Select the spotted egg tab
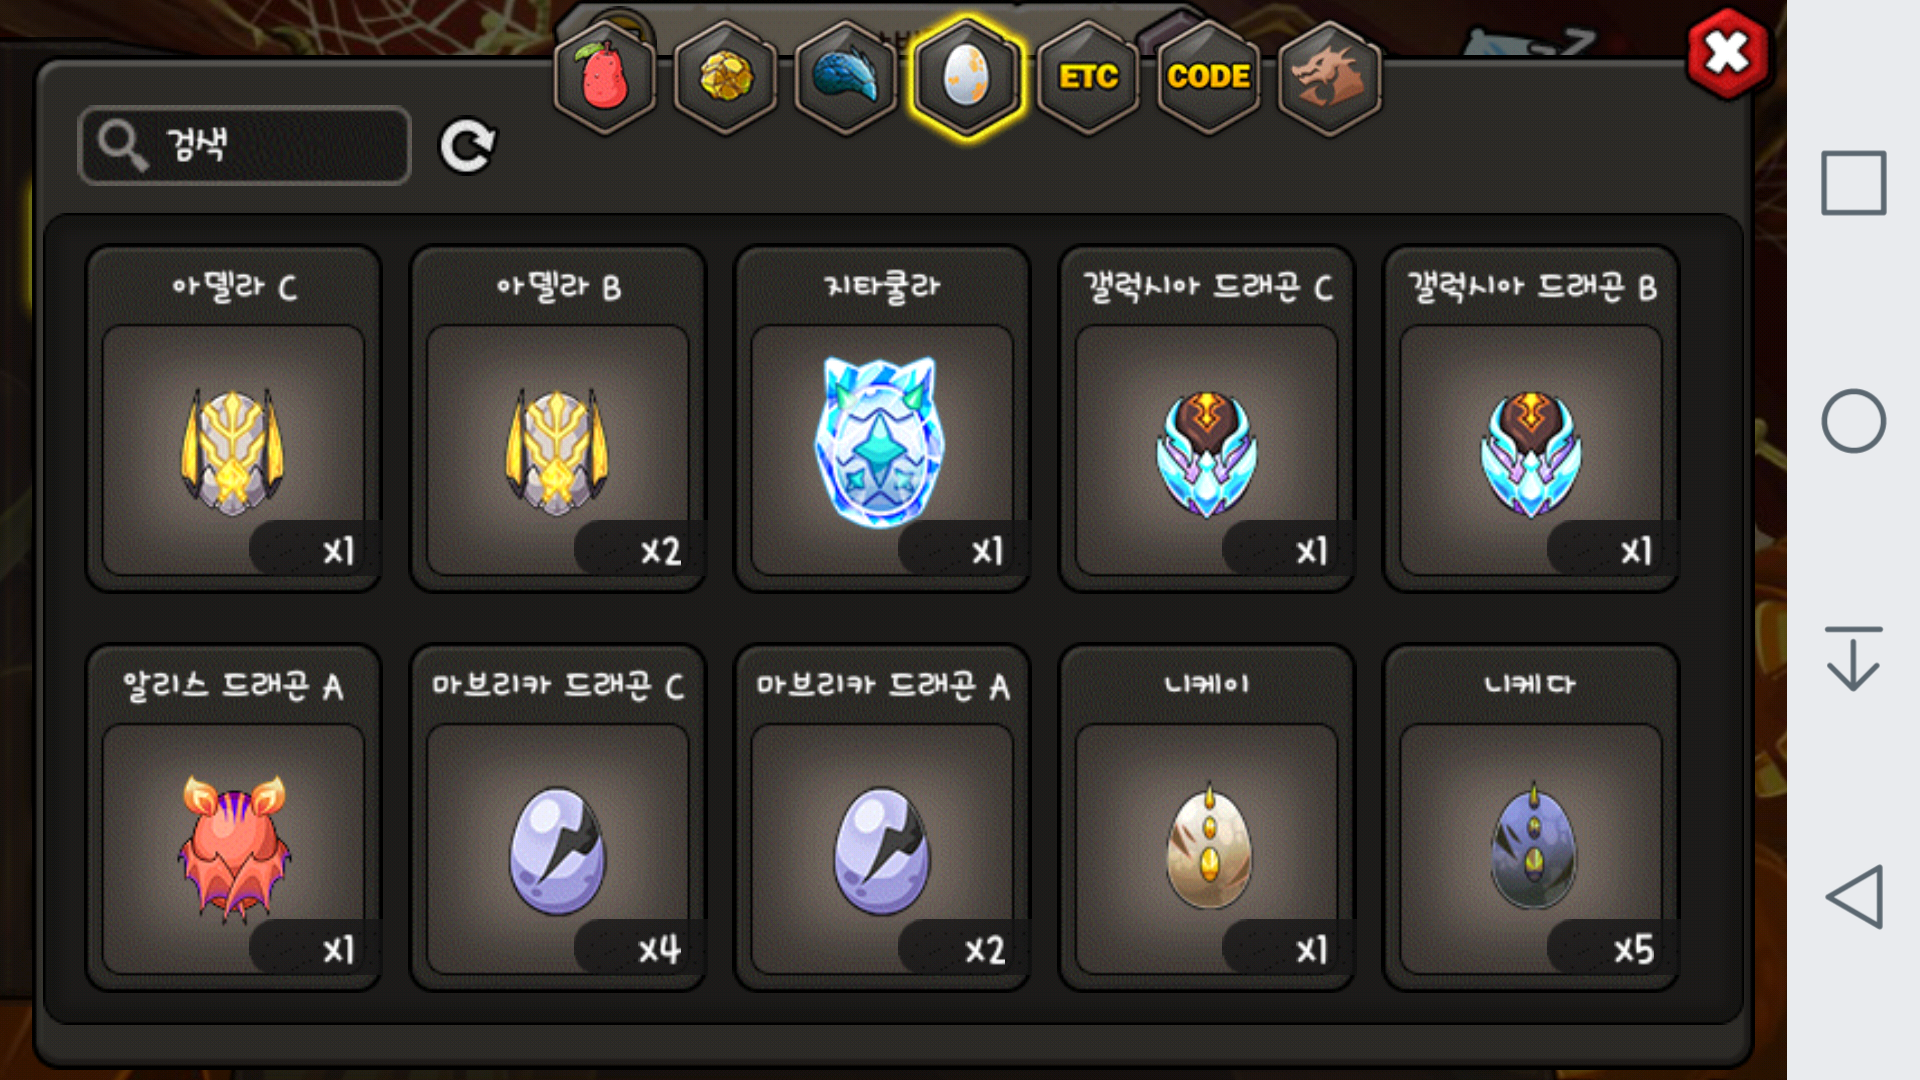The height and width of the screenshot is (1080, 1920). 967,76
